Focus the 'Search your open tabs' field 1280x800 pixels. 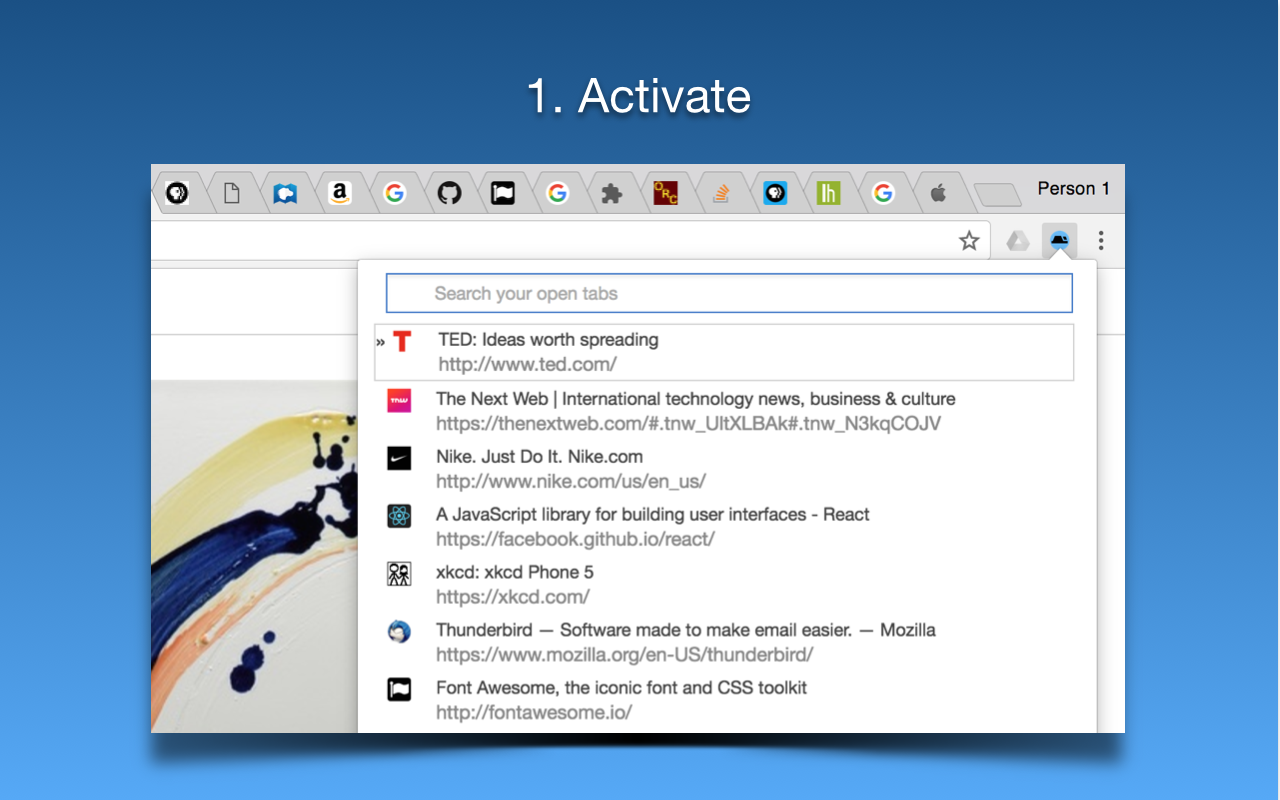point(729,293)
